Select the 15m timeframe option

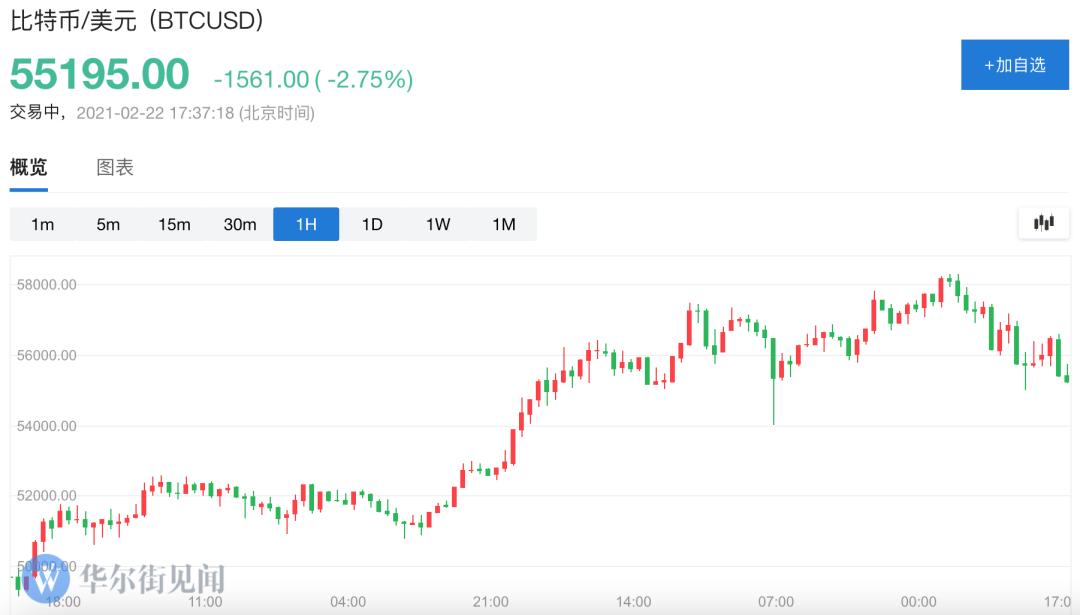coord(174,224)
